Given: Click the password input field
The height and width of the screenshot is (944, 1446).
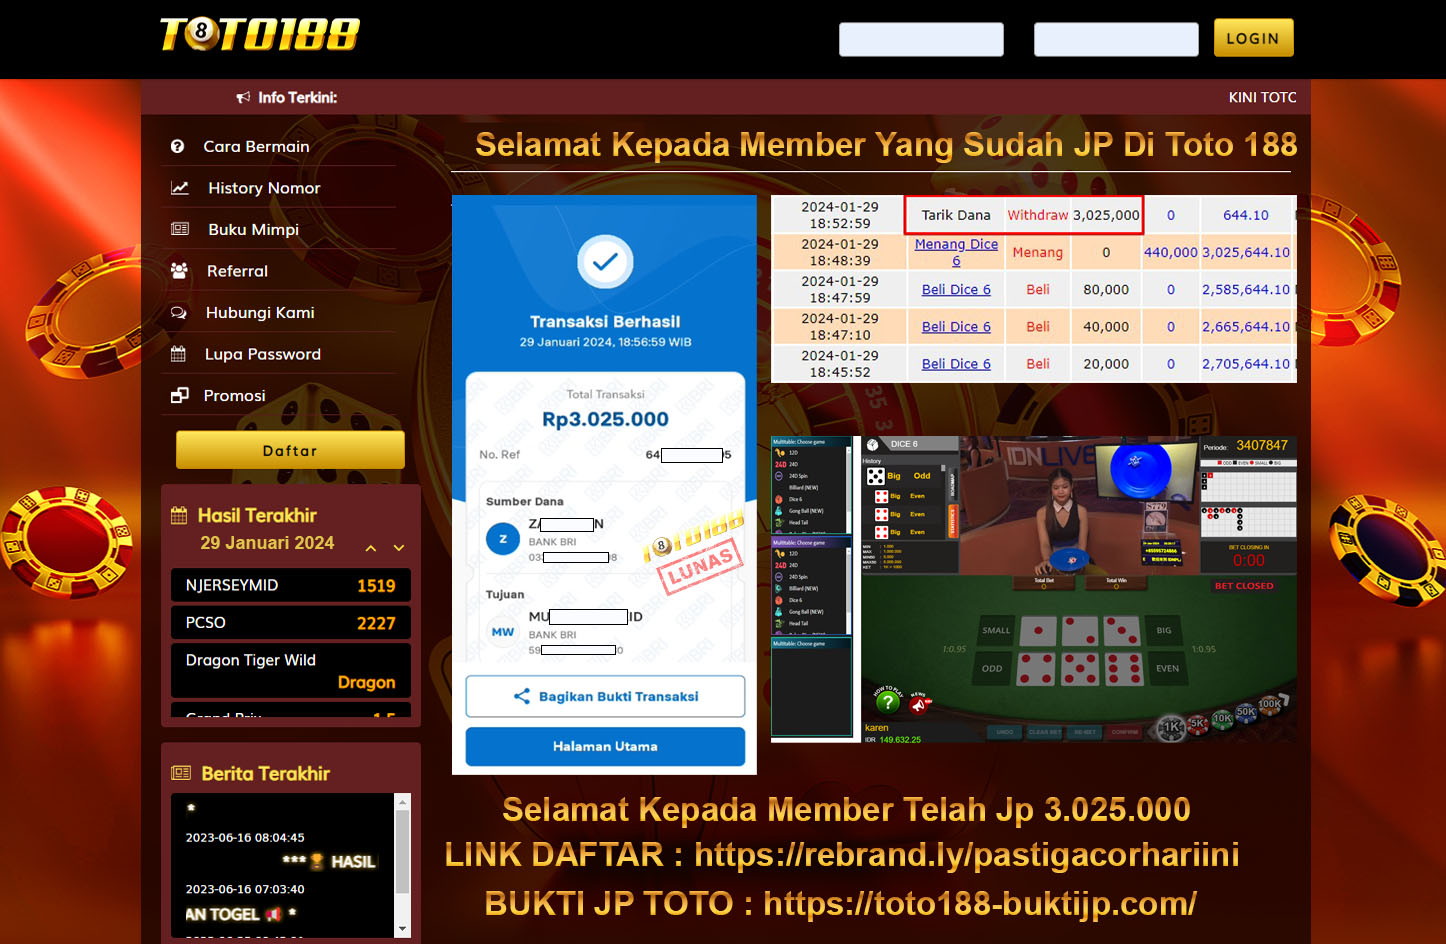Looking at the screenshot, I should [1116, 39].
